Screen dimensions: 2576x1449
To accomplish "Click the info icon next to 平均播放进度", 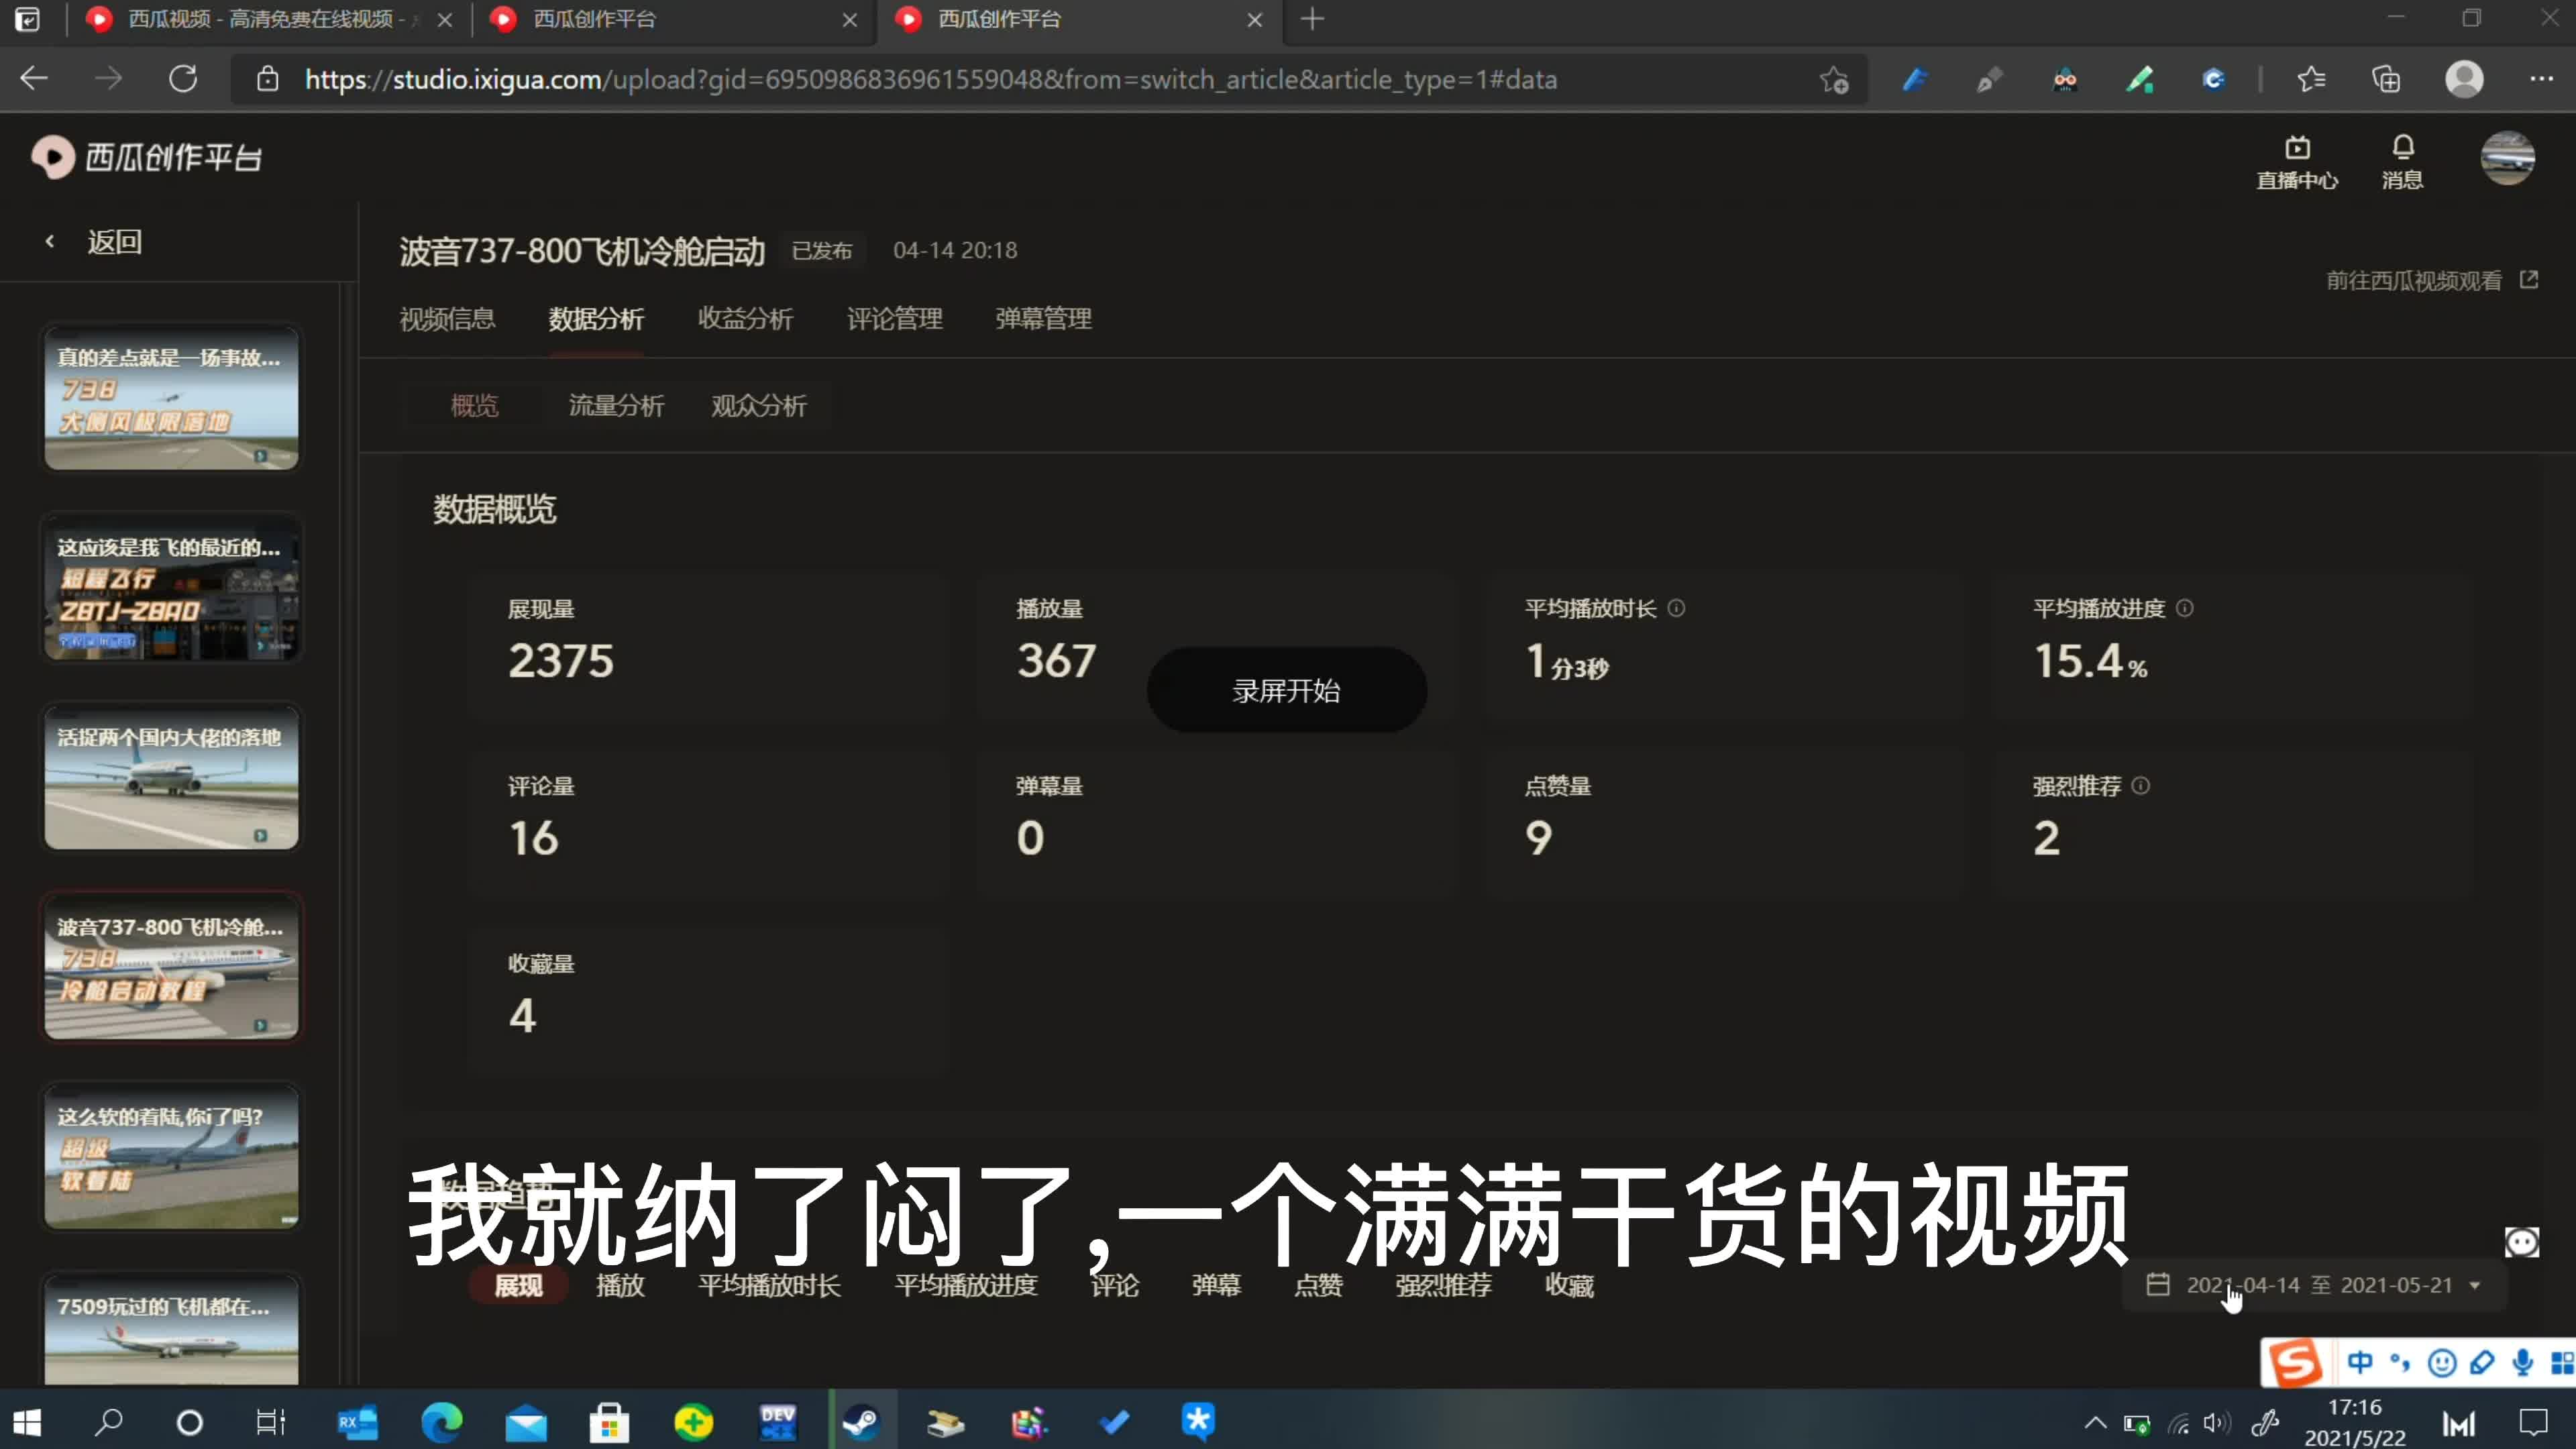I will 2185,608.
